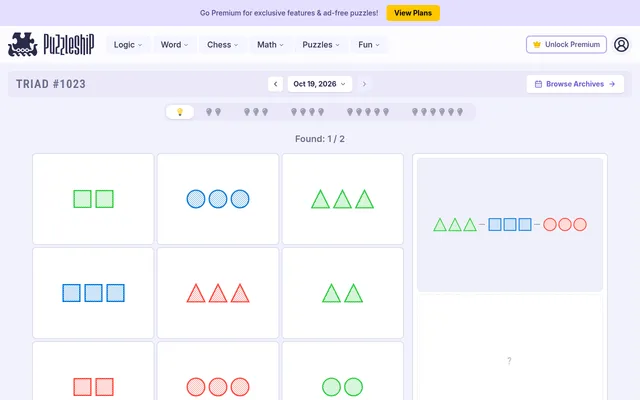Click the TRIAD #1023 title
This screenshot has width=640, height=400.
(x=51, y=84)
